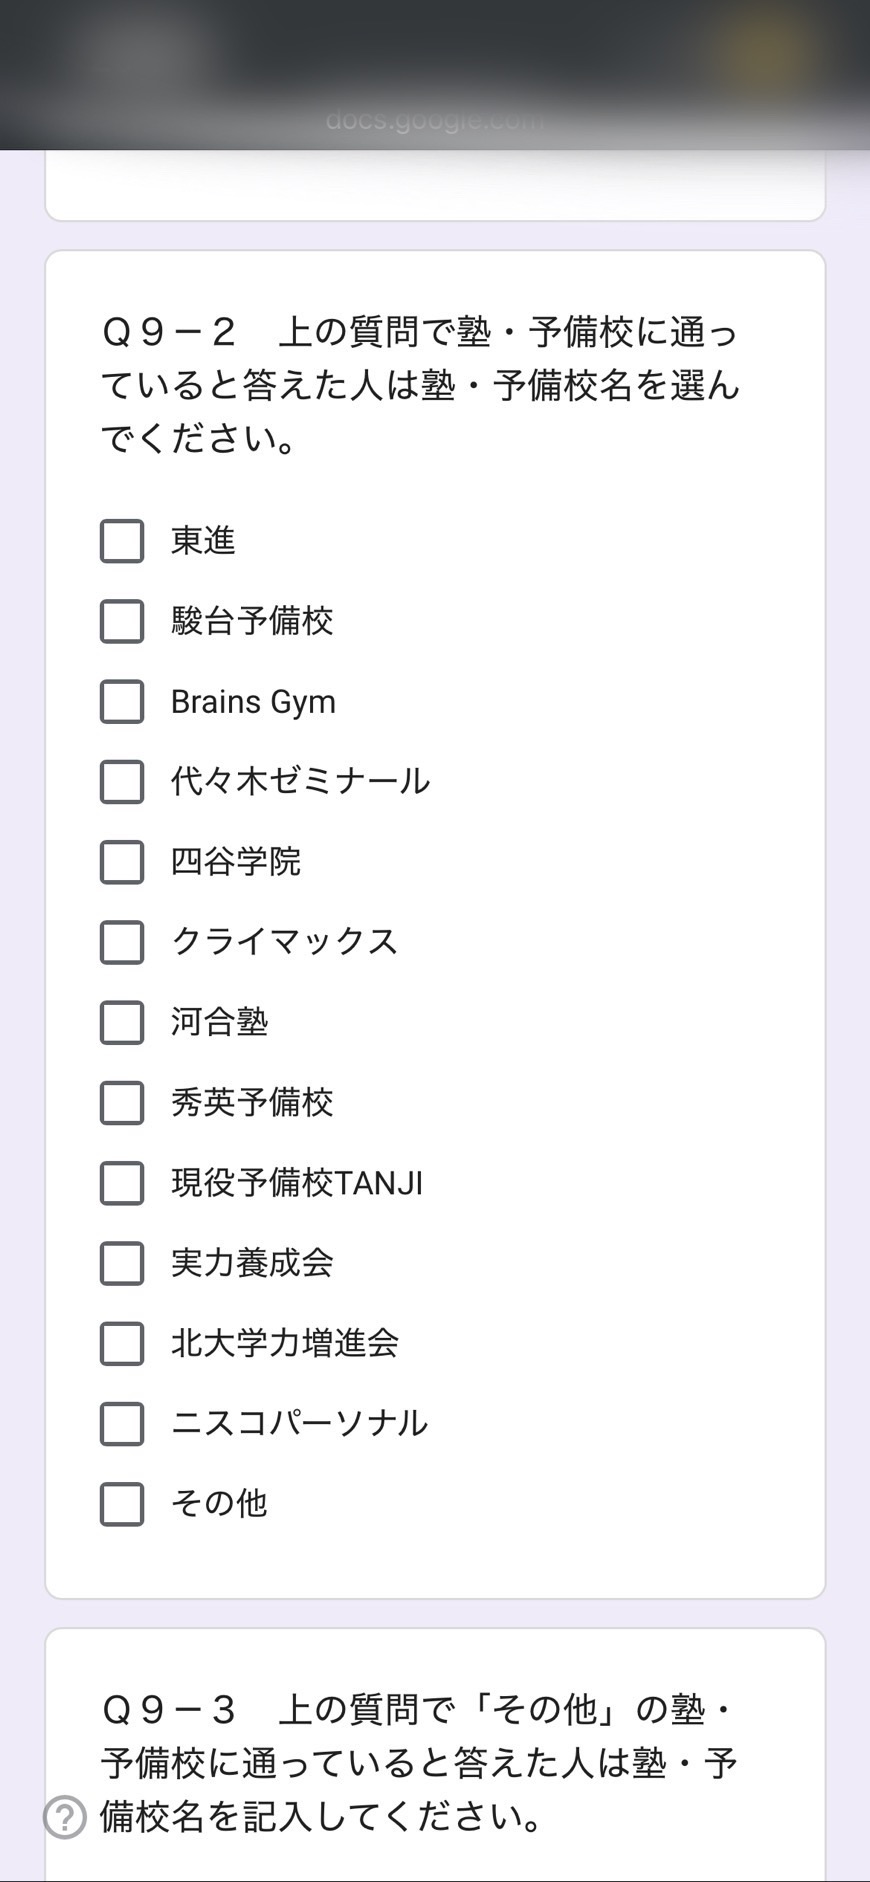
Task: Toggle the クライマックス checkbox
Action: click(x=122, y=942)
